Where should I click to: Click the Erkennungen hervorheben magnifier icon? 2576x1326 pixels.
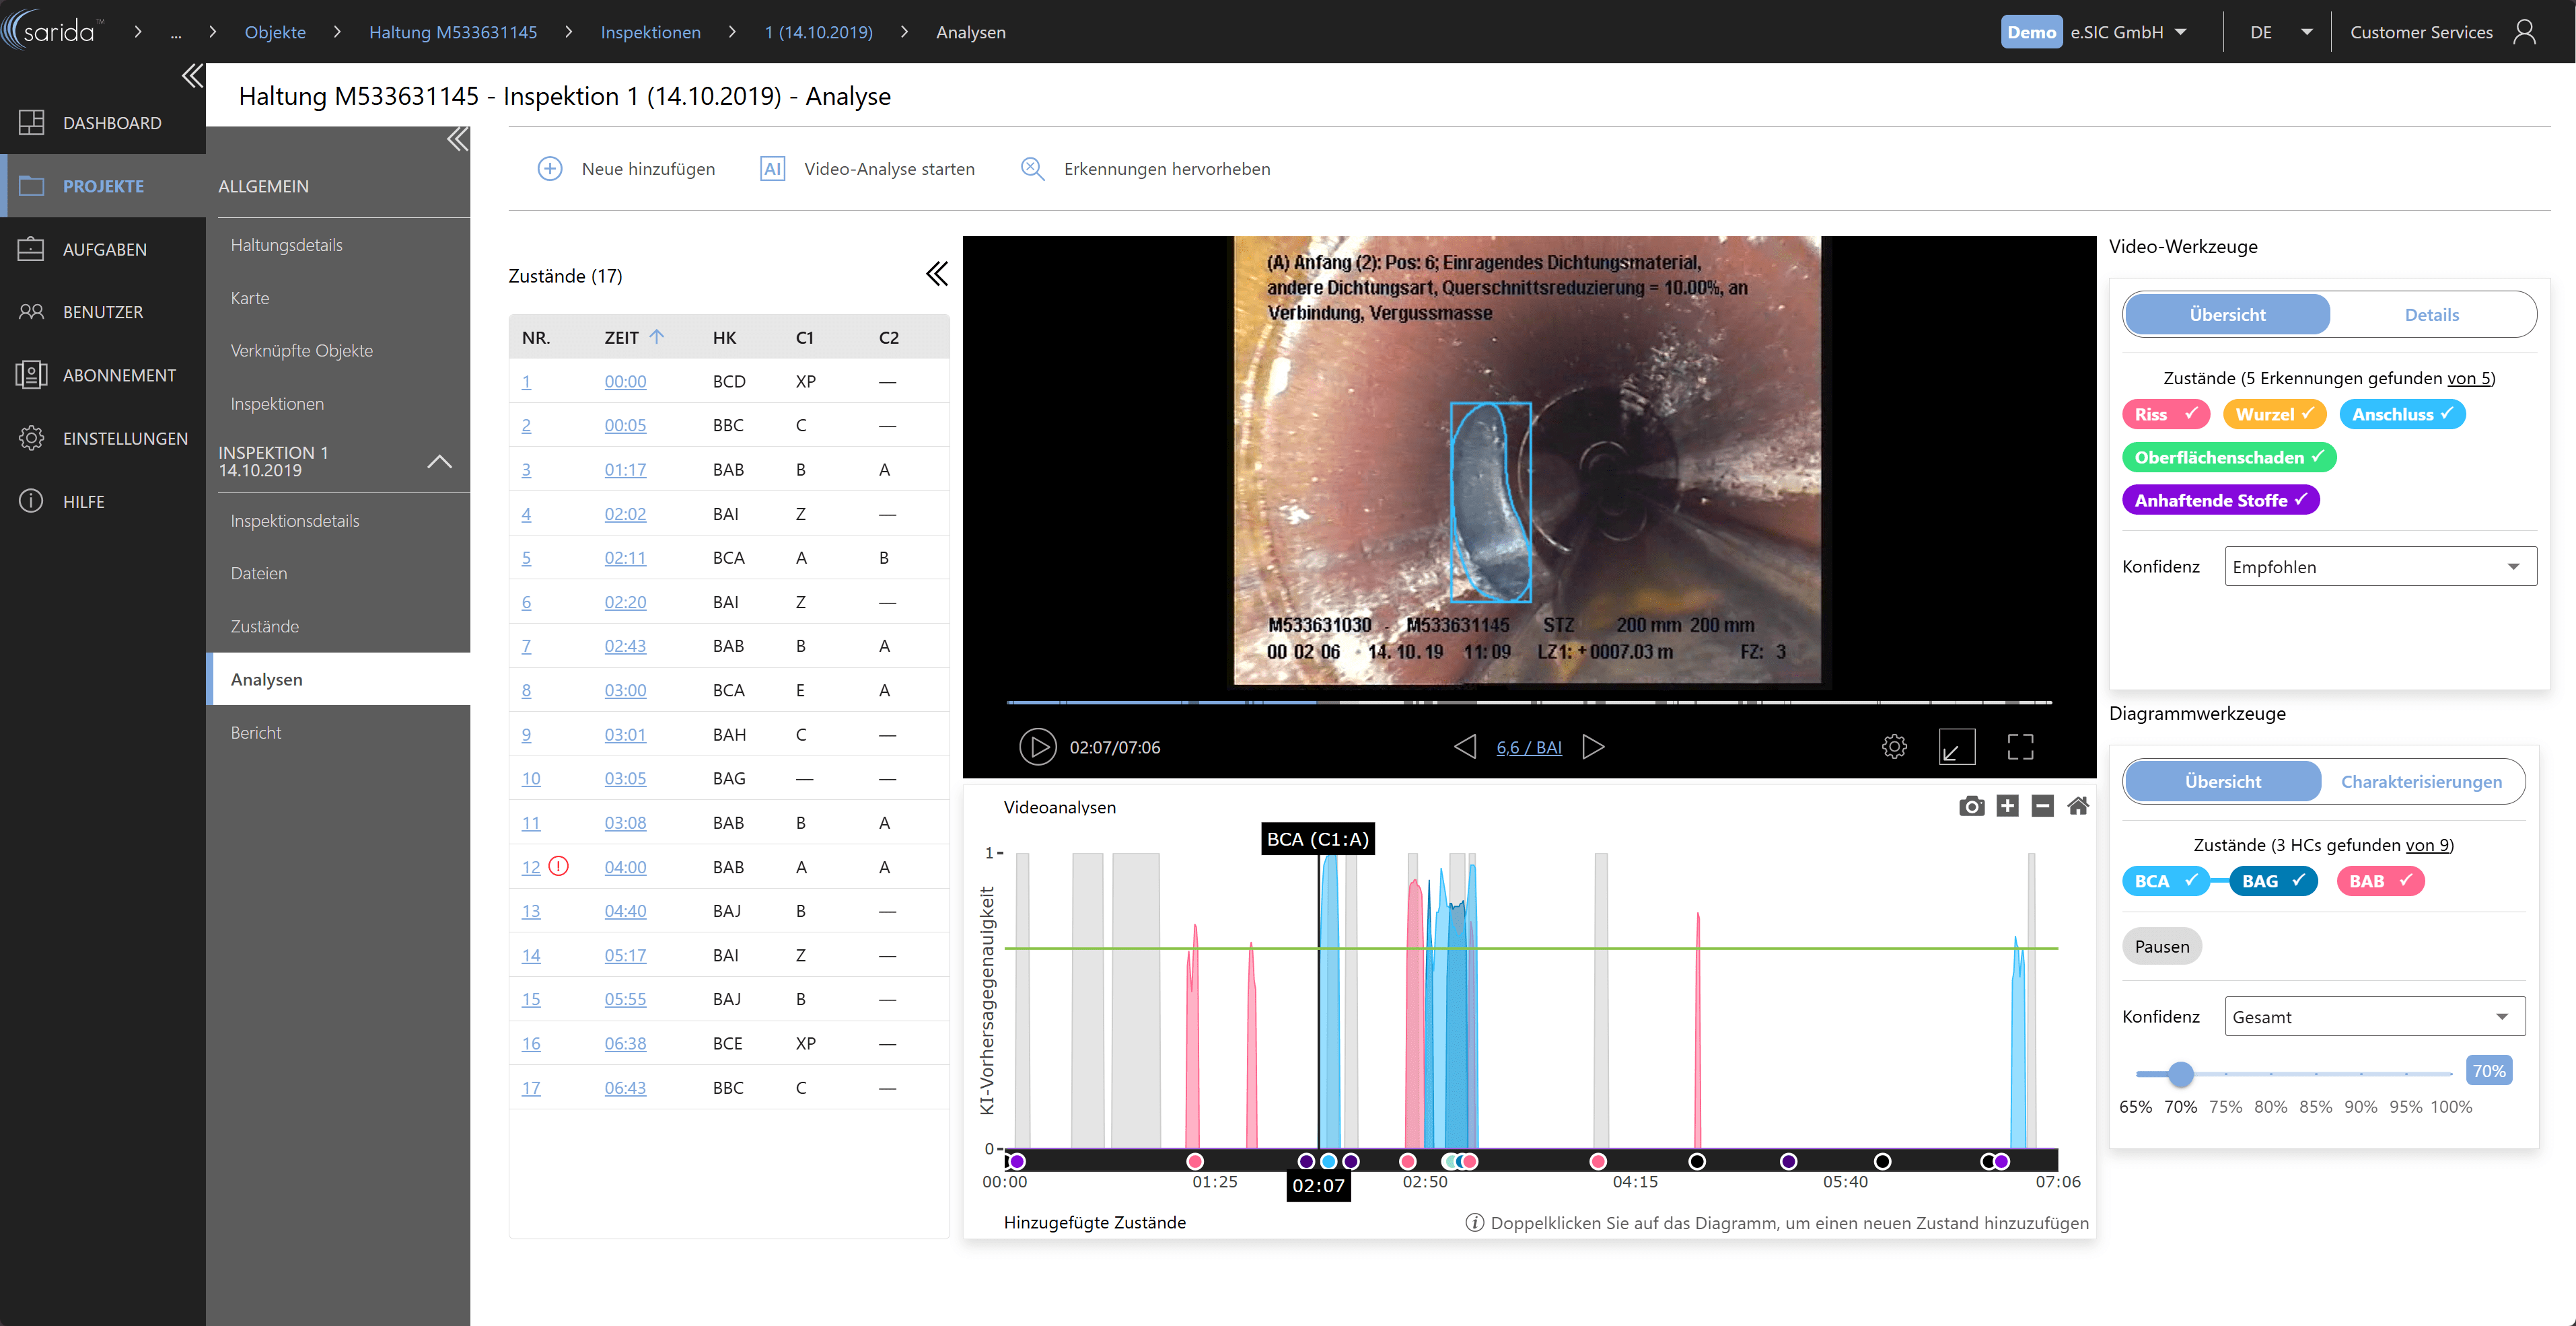(1032, 169)
